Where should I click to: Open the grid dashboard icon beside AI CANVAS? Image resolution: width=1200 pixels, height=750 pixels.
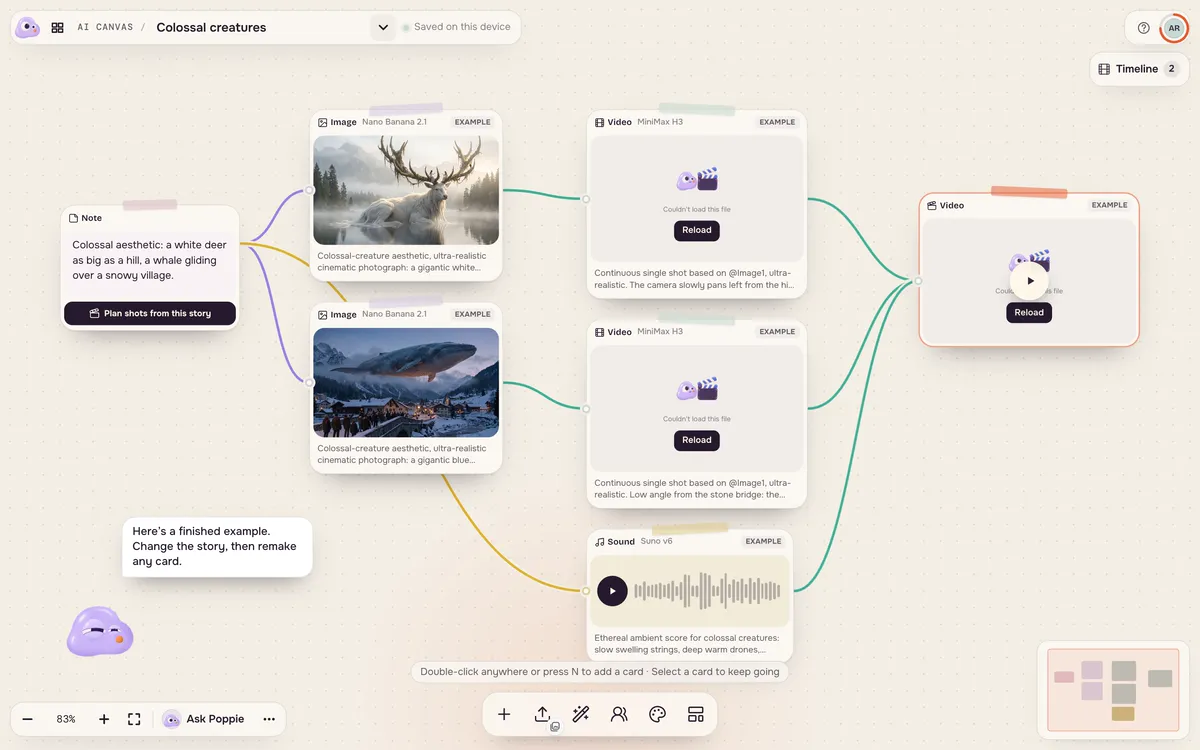coord(57,28)
